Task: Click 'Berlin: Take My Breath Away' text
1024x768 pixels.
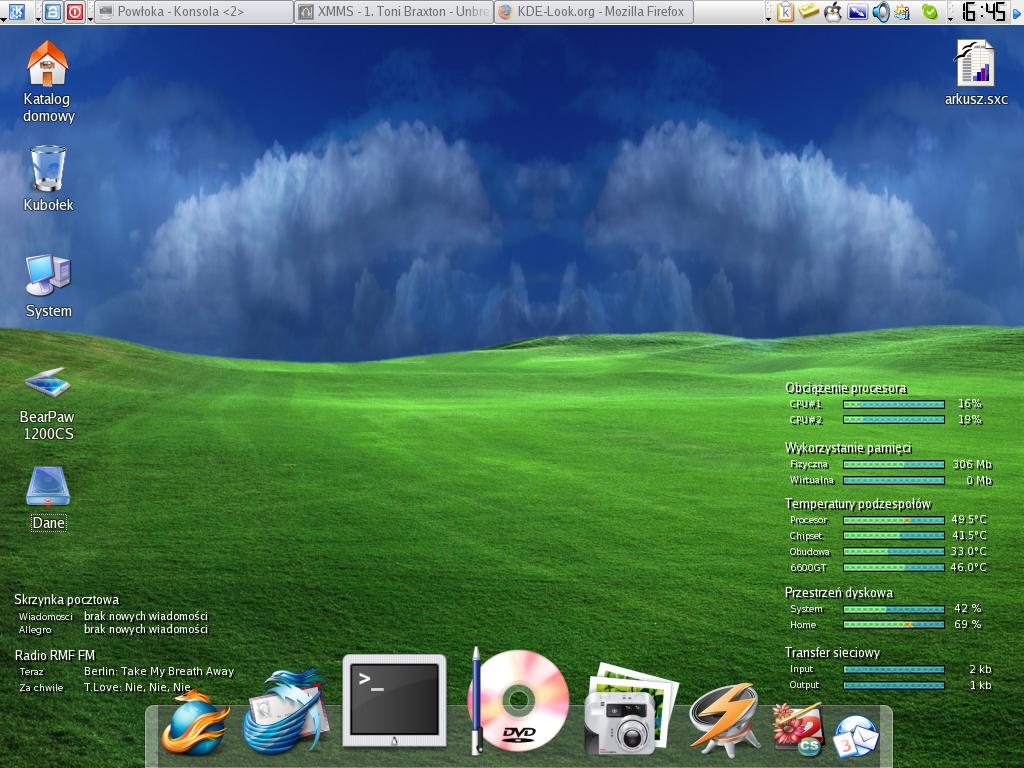Action: click(x=159, y=671)
